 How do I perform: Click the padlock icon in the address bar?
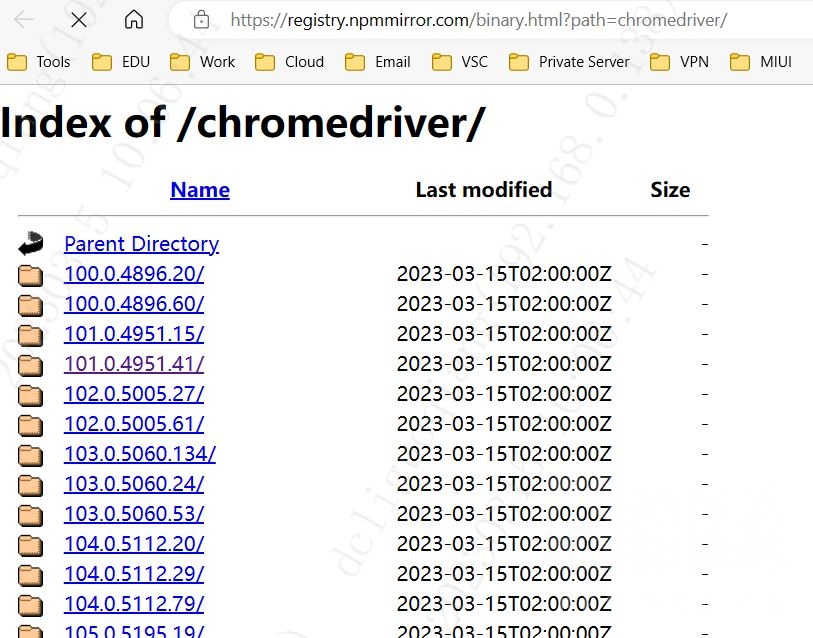click(203, 19)
